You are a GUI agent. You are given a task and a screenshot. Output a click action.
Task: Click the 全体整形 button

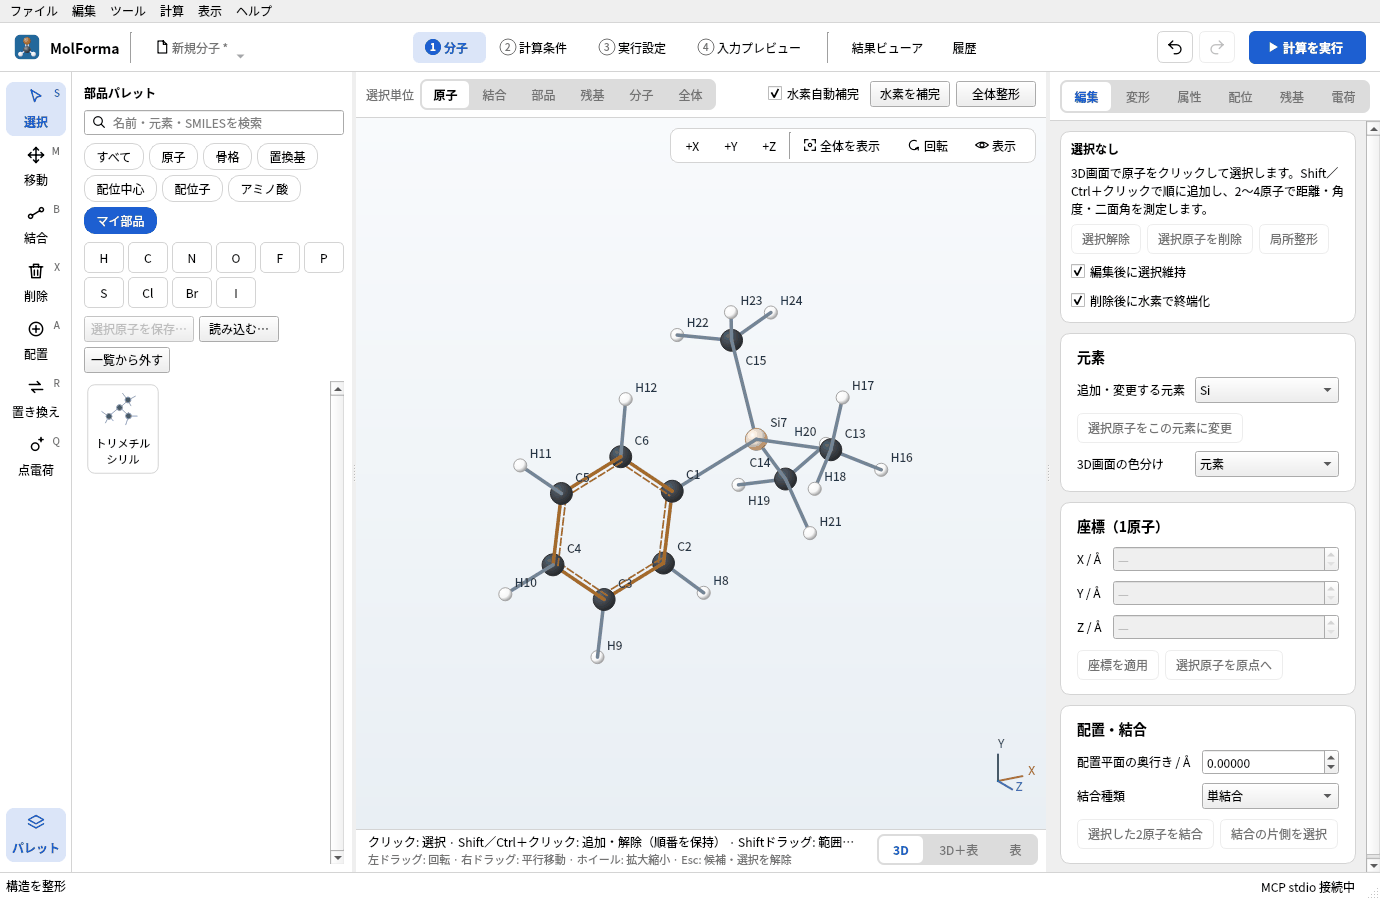pos(996,94)
